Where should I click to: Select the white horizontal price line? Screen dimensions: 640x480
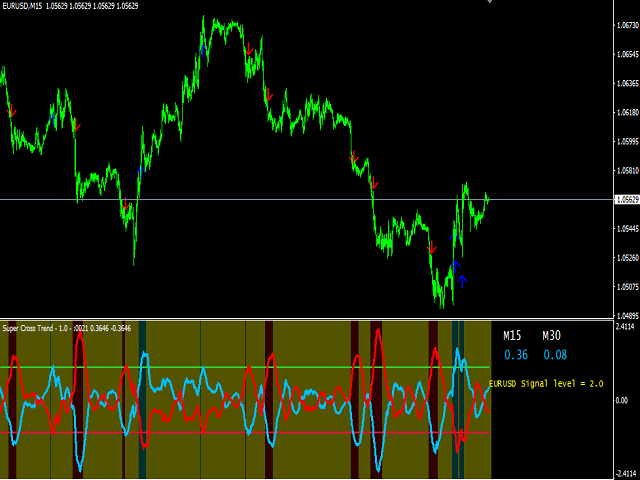pos(300,200)
